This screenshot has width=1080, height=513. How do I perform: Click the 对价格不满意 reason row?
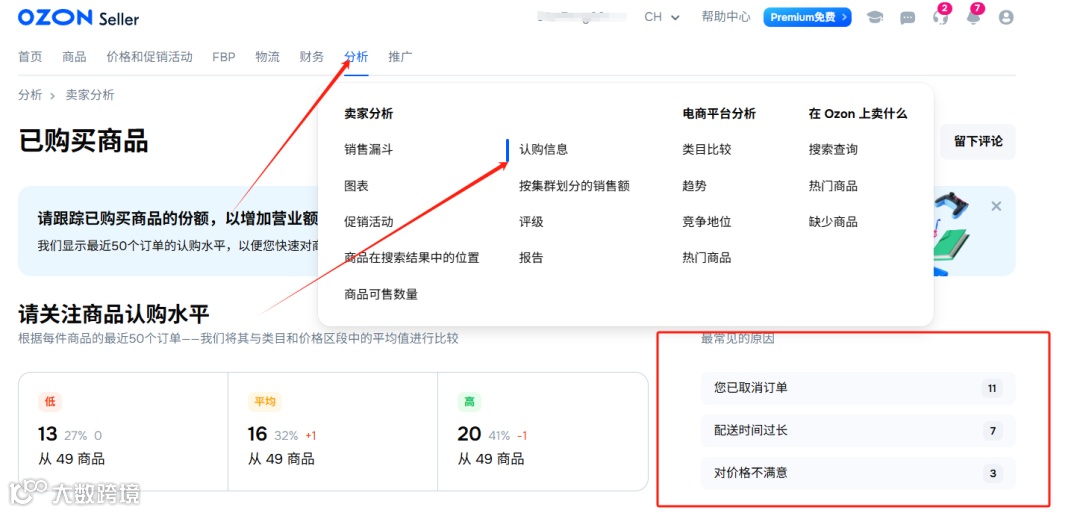pos(858,474)
